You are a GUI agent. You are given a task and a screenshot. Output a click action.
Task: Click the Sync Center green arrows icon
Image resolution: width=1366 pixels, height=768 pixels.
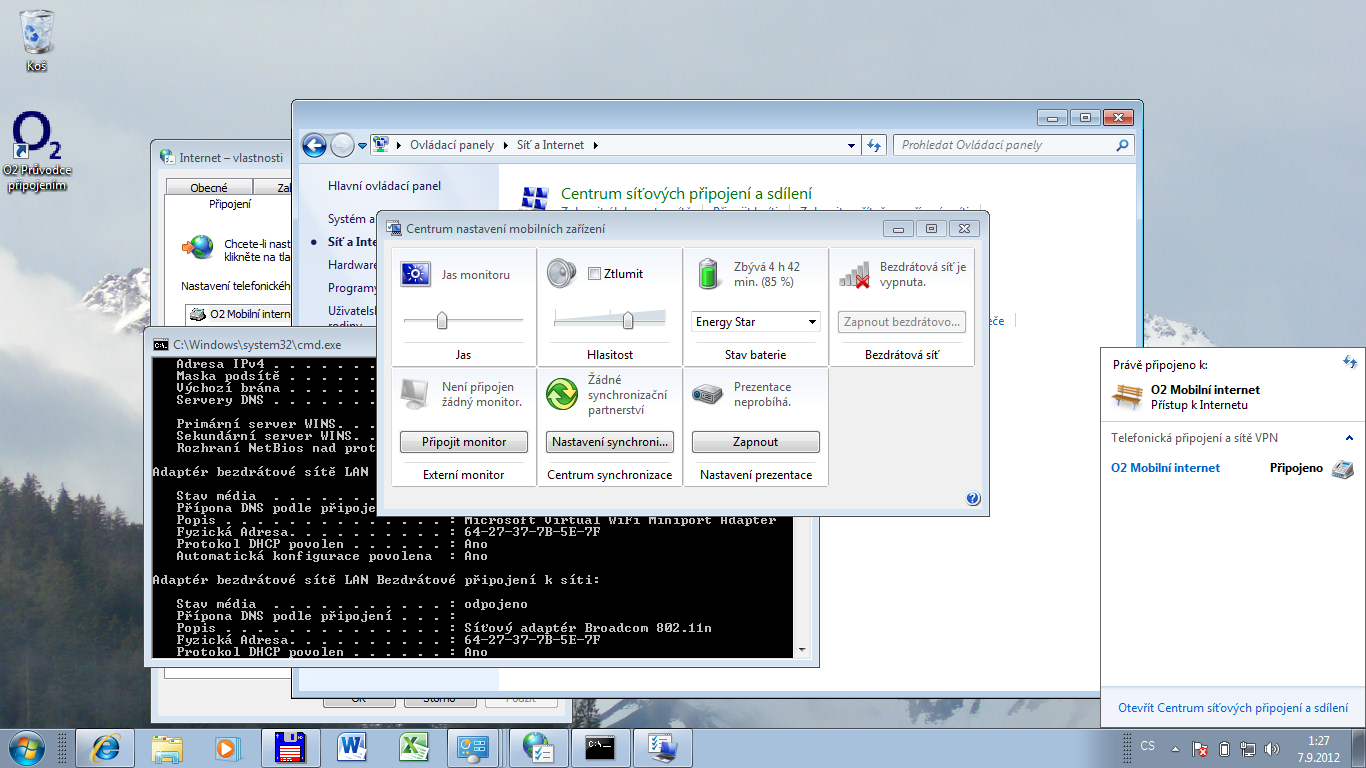[x=561, y=394]
